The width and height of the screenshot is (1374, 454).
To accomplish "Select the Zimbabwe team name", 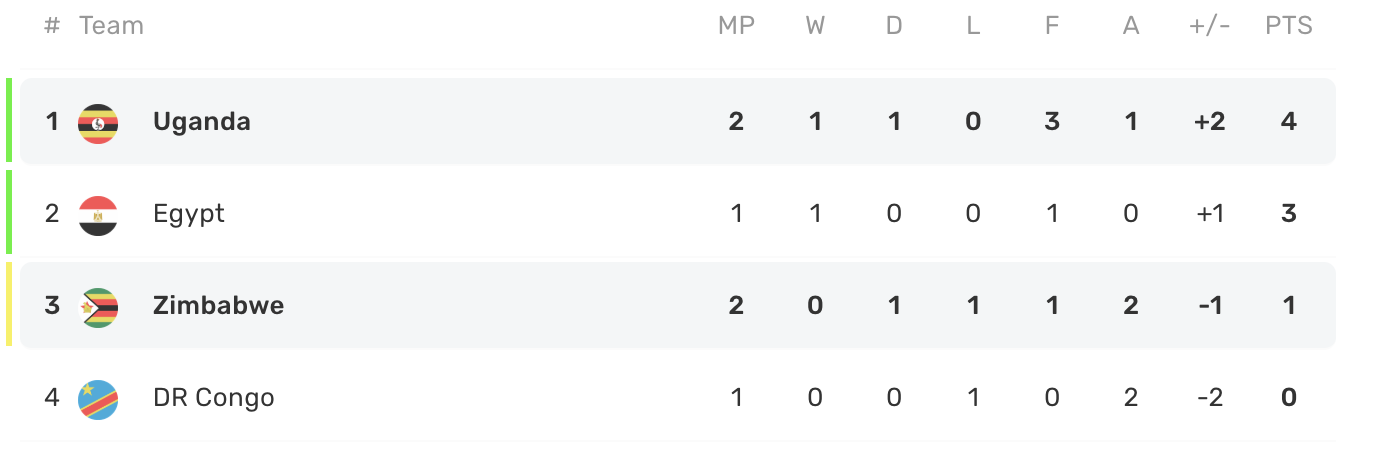I will click(x=218, y=306).
